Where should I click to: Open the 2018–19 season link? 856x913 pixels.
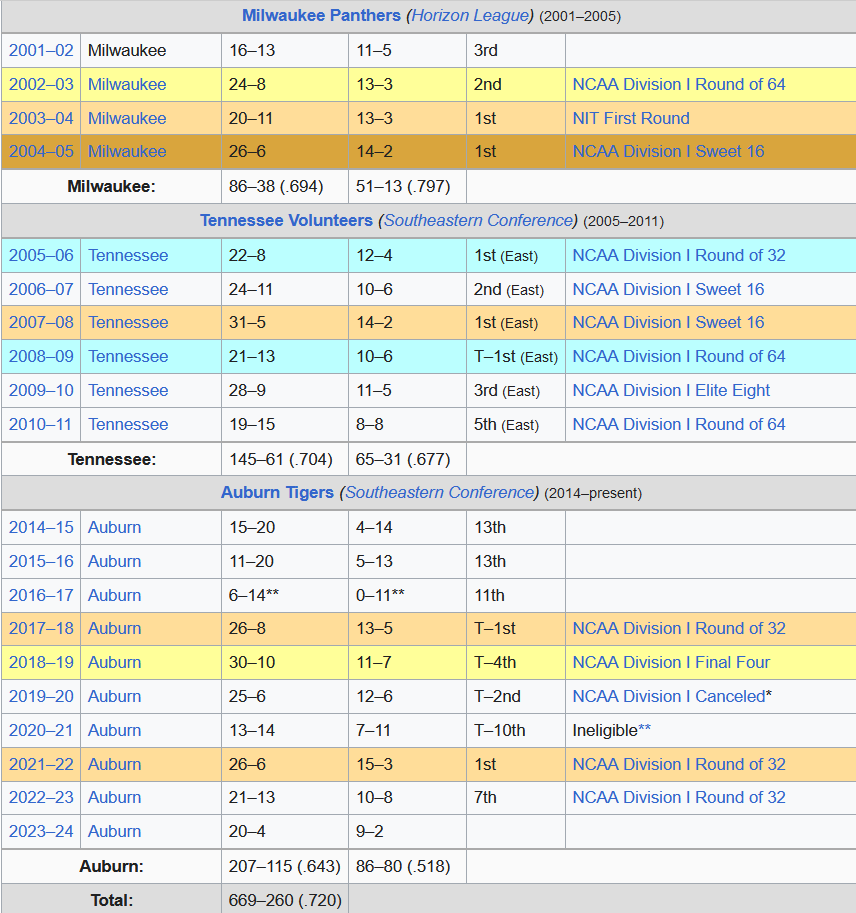pyautogui.click(x=41, y=663)
